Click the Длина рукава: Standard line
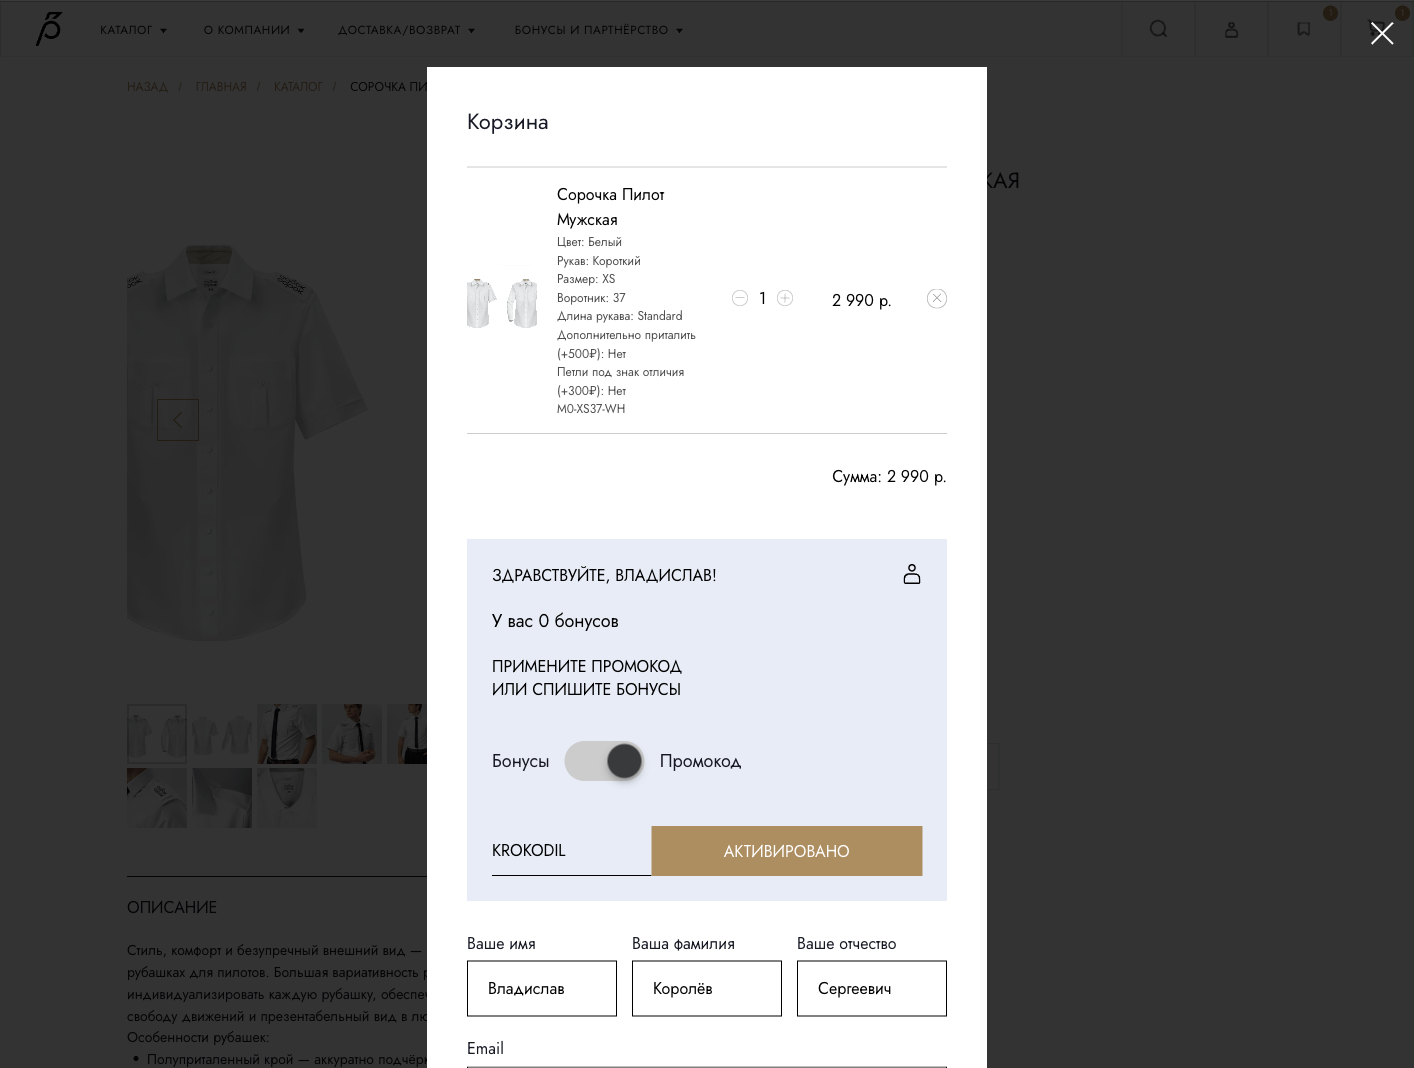The width and height of the screenshot is (1414, 1068). point(620,316)
